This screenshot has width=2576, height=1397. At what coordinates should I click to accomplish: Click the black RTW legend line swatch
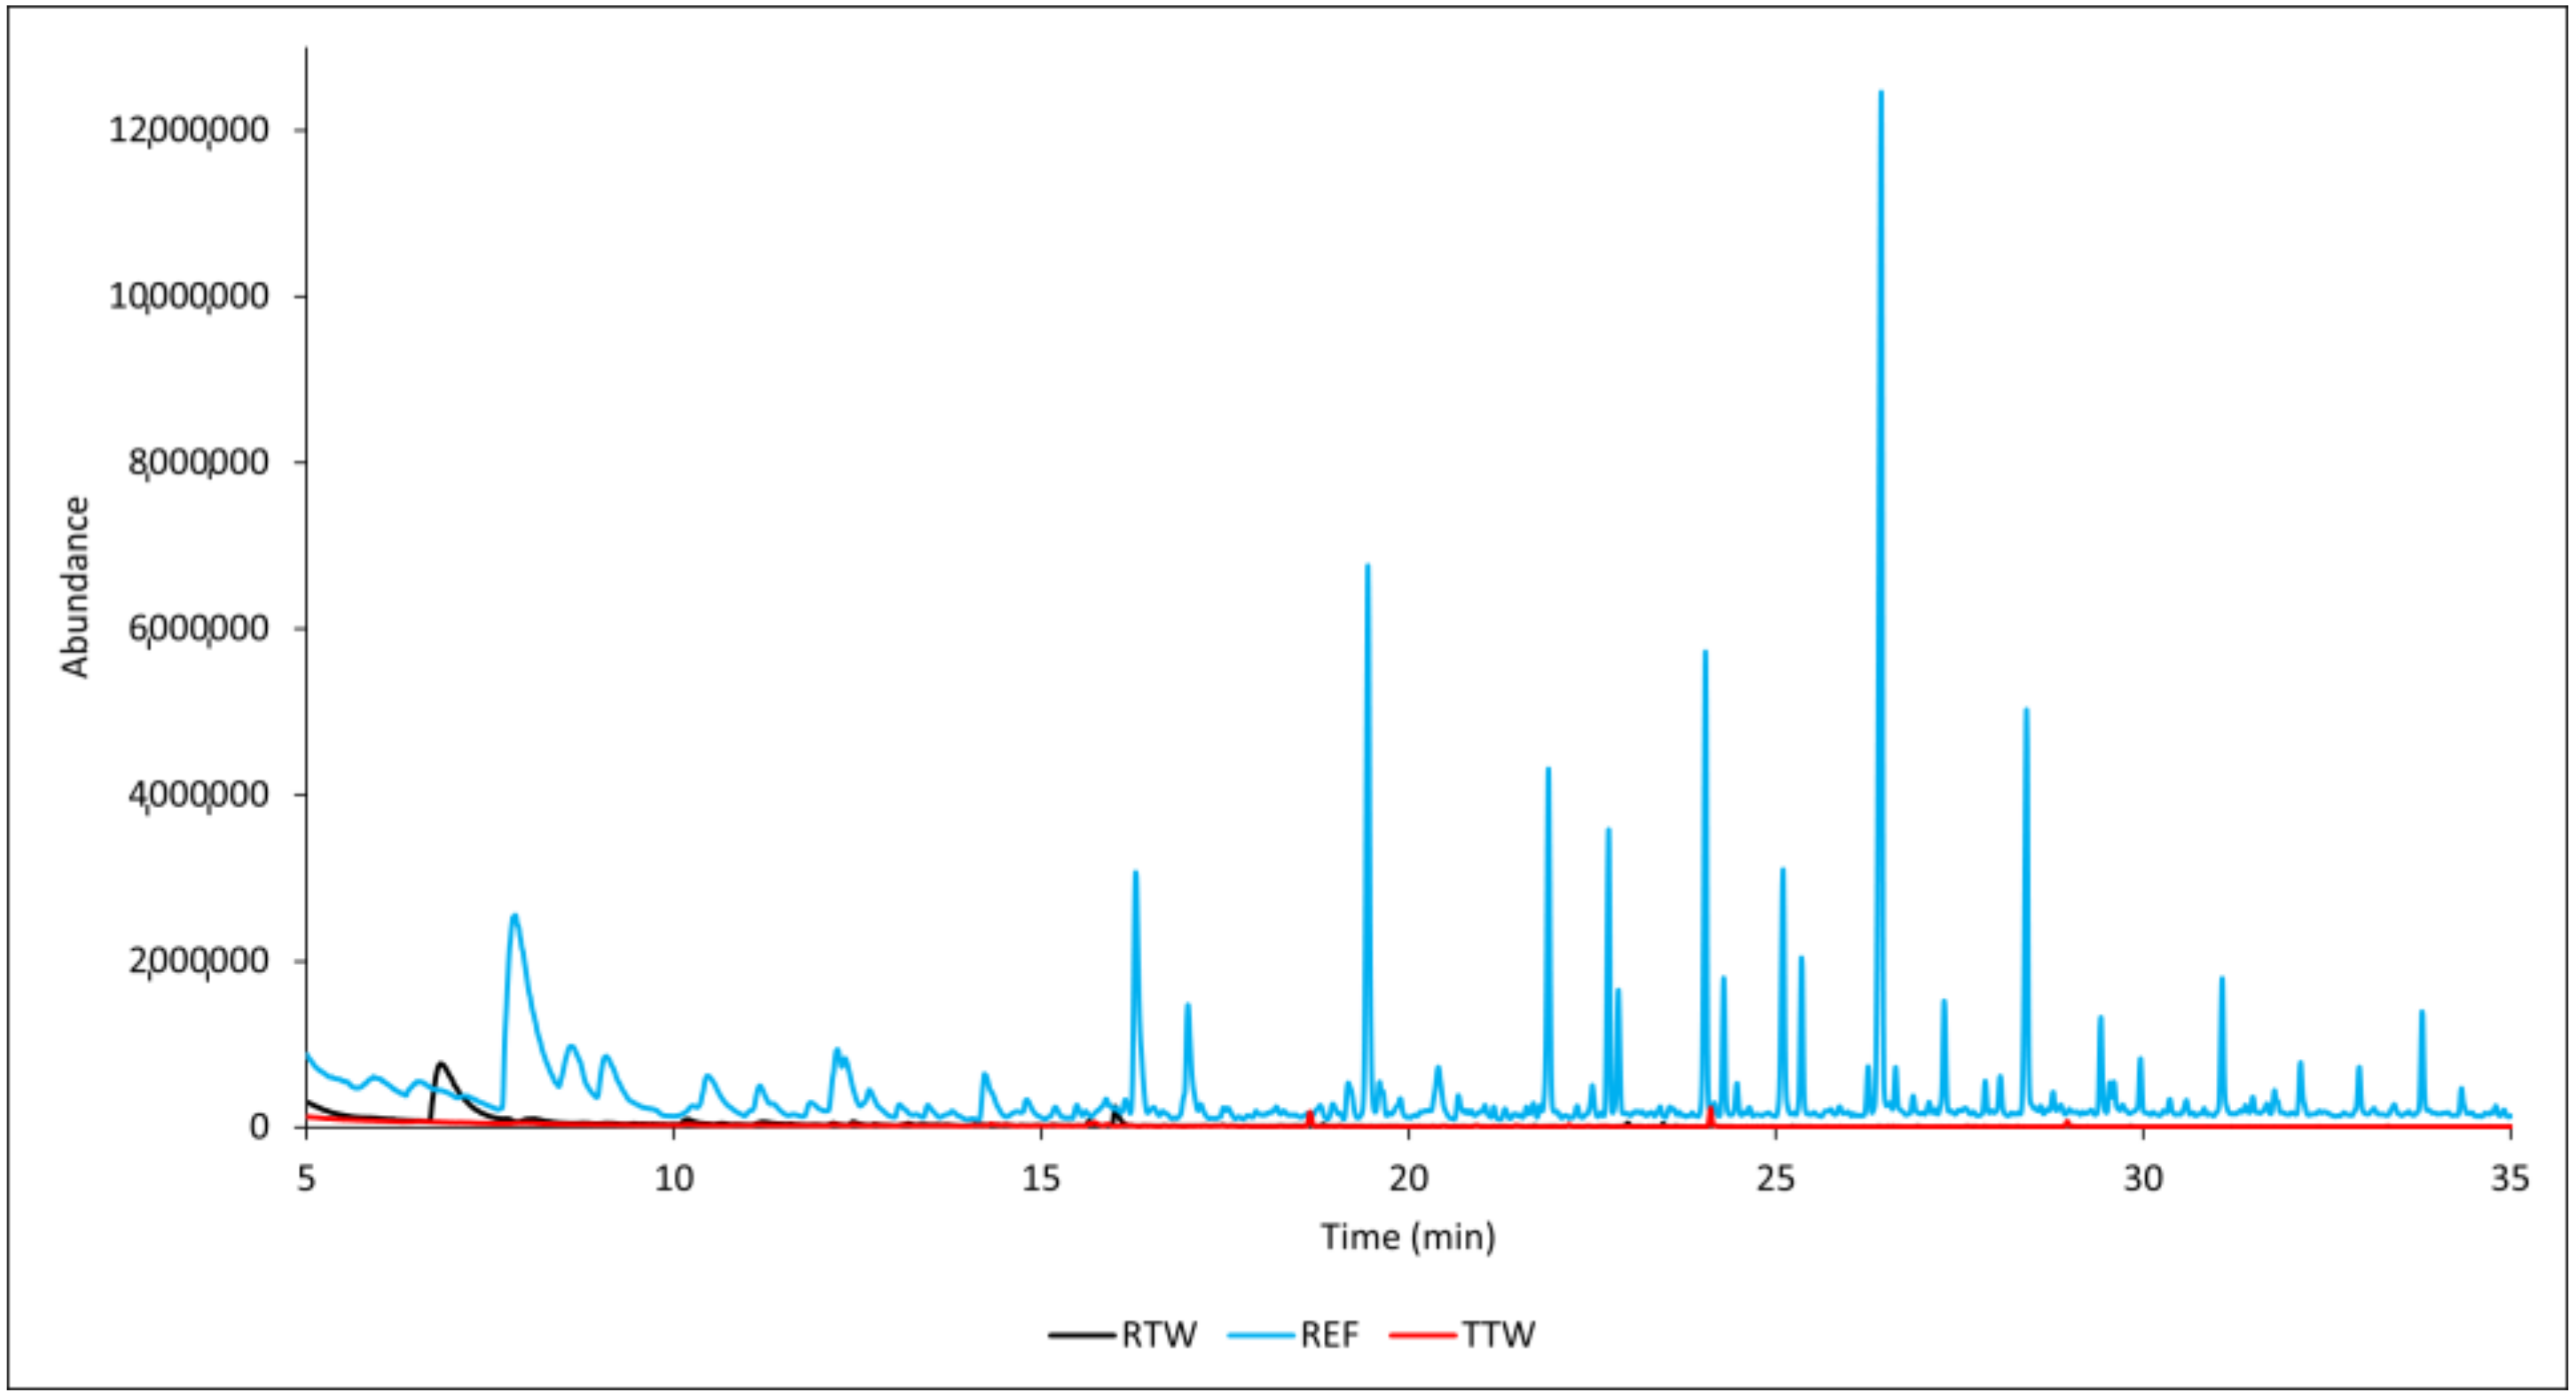[x=1081, y=1335]
